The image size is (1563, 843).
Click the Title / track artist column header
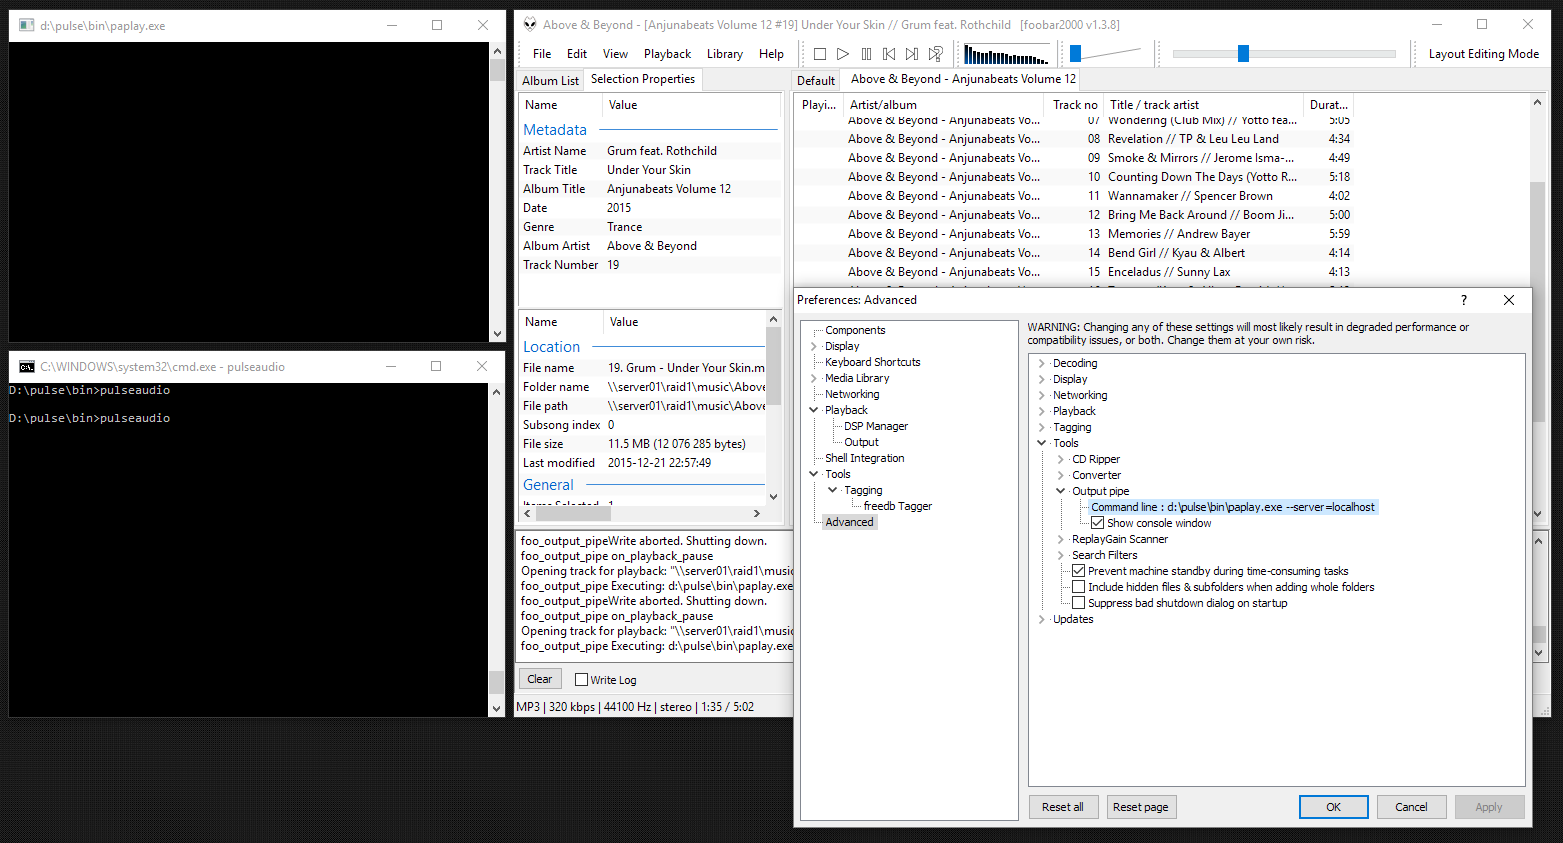[1204, 105]
